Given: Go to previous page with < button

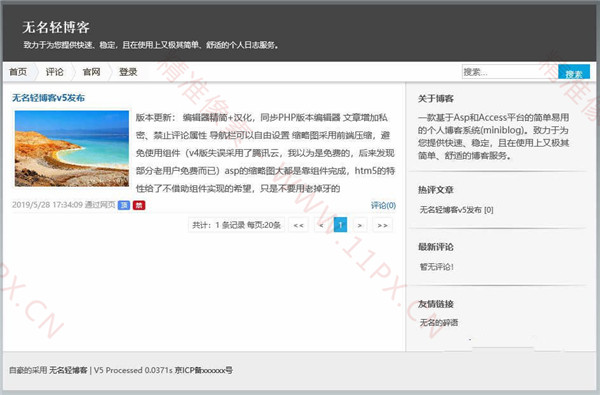Looking at the screenshot, I should pyautogui.click(x=321, y=225).
